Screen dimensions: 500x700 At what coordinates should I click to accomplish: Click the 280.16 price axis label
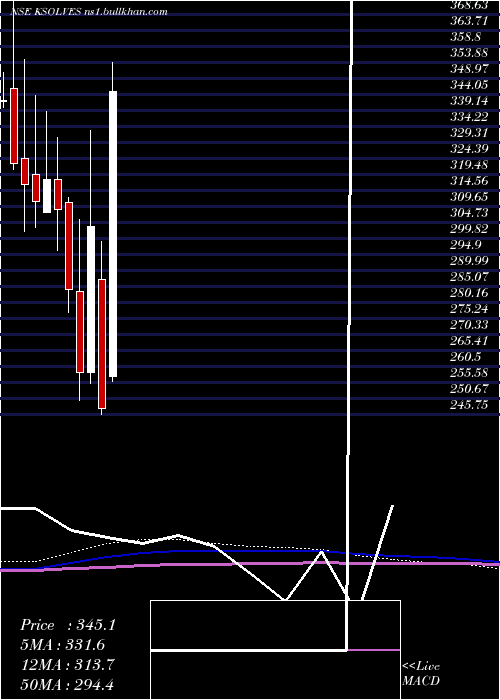(469, 293)
